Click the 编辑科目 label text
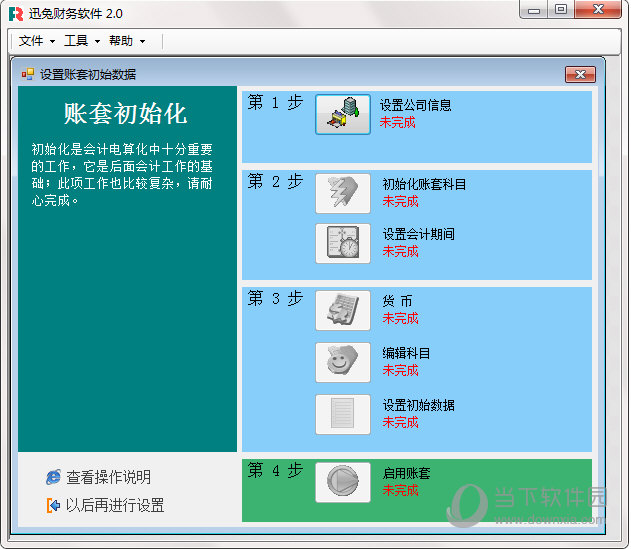The image size is (631, 549). (406, 353)
